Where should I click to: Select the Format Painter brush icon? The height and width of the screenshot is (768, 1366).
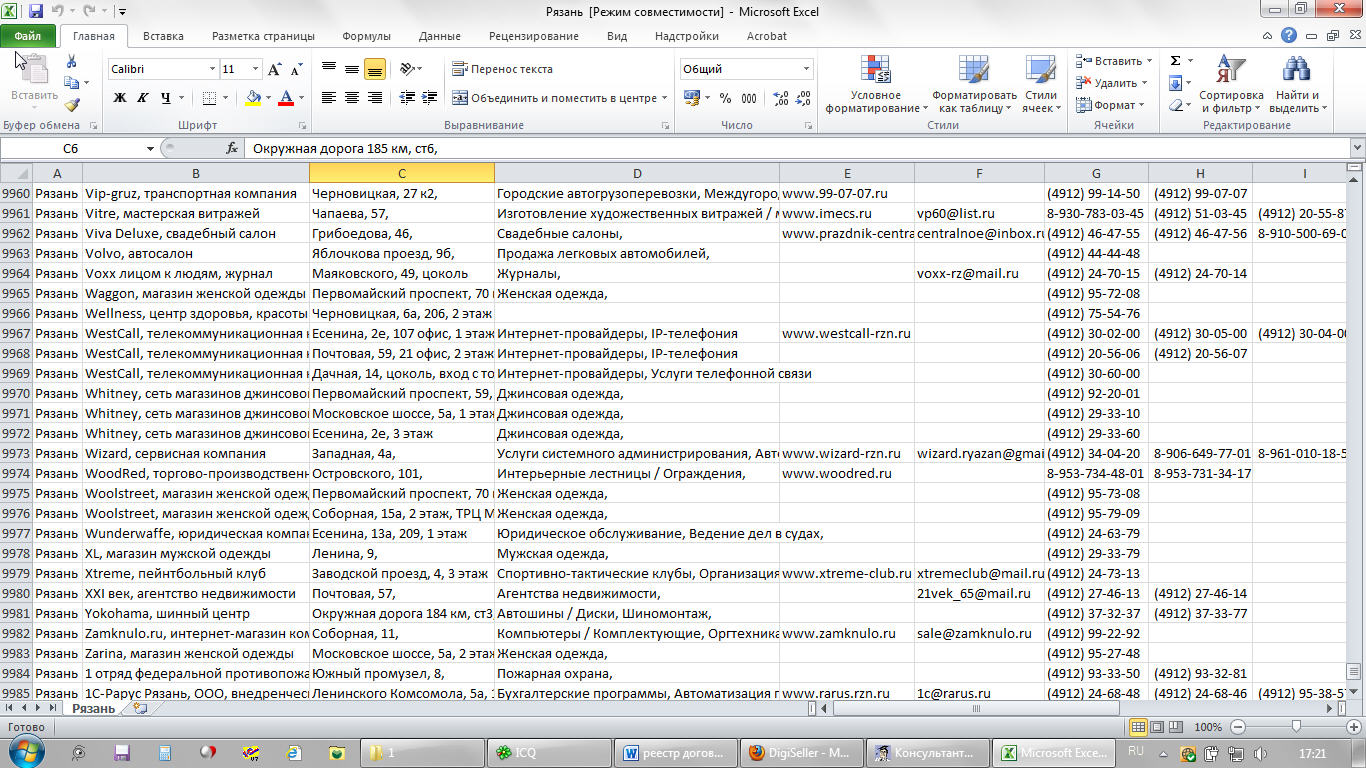71,104
